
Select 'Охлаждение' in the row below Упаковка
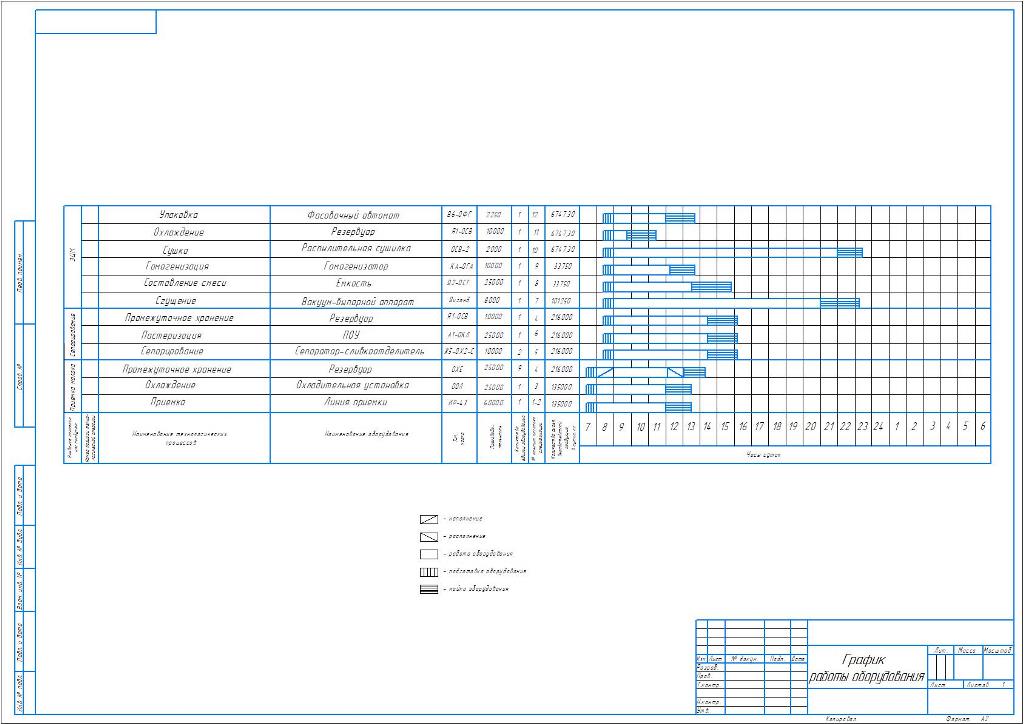[184, 232]
